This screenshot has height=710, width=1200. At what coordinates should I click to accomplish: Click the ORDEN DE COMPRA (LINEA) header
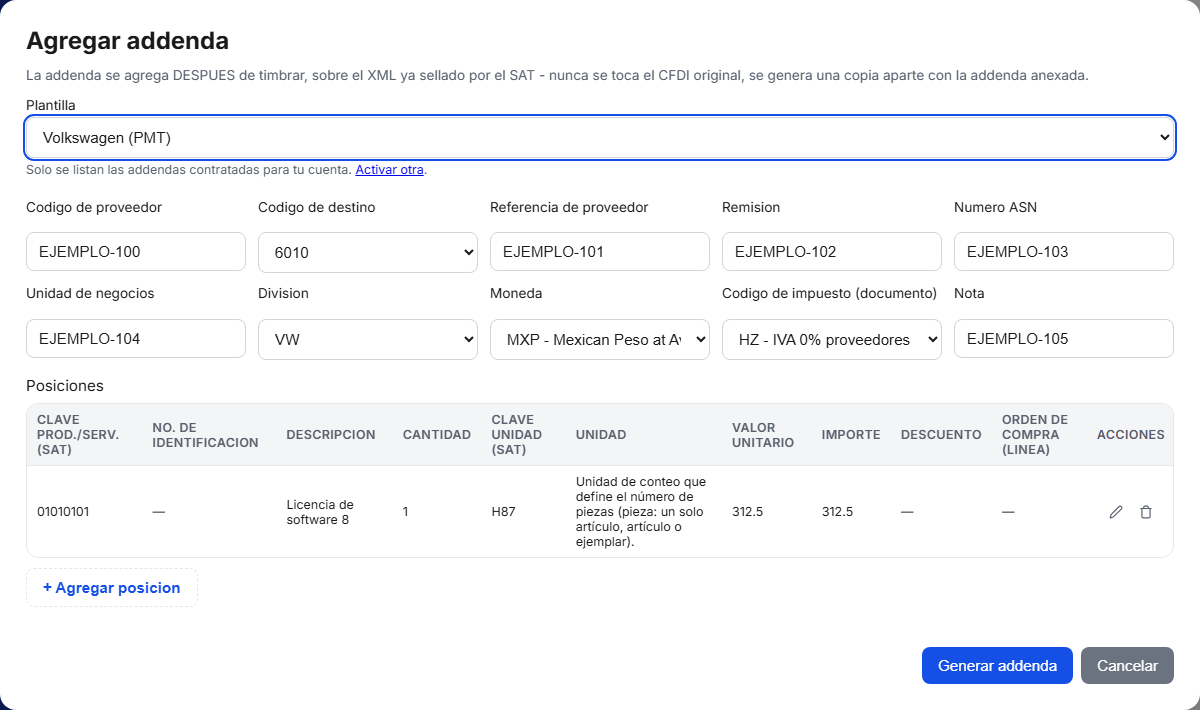pyautogui.click(x=1035, y=435)
